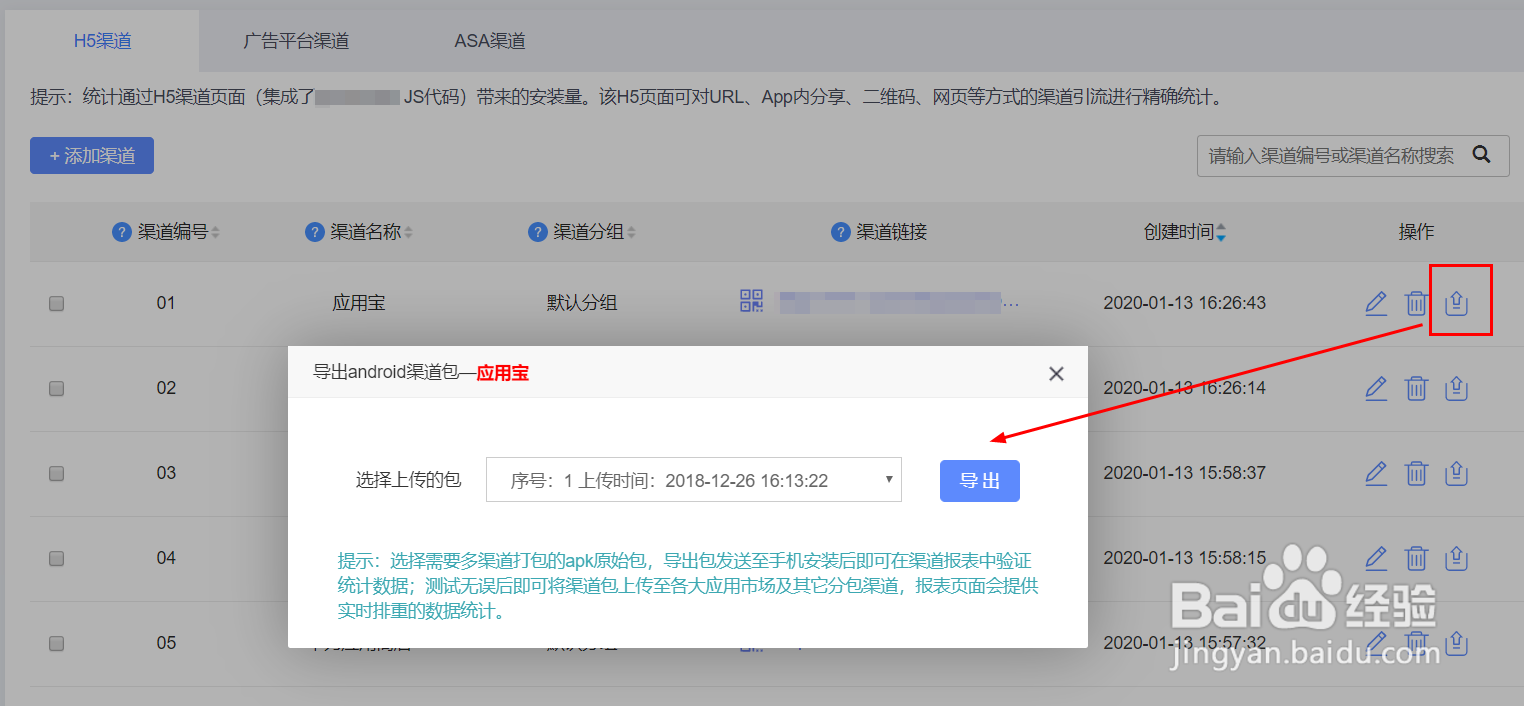Image resolution: width=1524 pixels, height=706 pixels.
Task: Open the 选择上传的包 package dropdown
Action: point(693,479)
